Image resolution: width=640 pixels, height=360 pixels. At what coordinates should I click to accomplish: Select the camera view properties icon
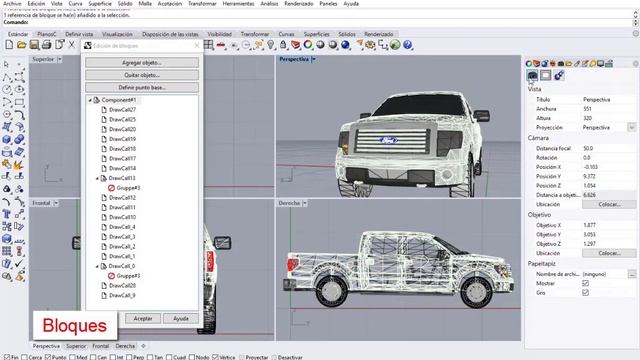coord(532,75)
